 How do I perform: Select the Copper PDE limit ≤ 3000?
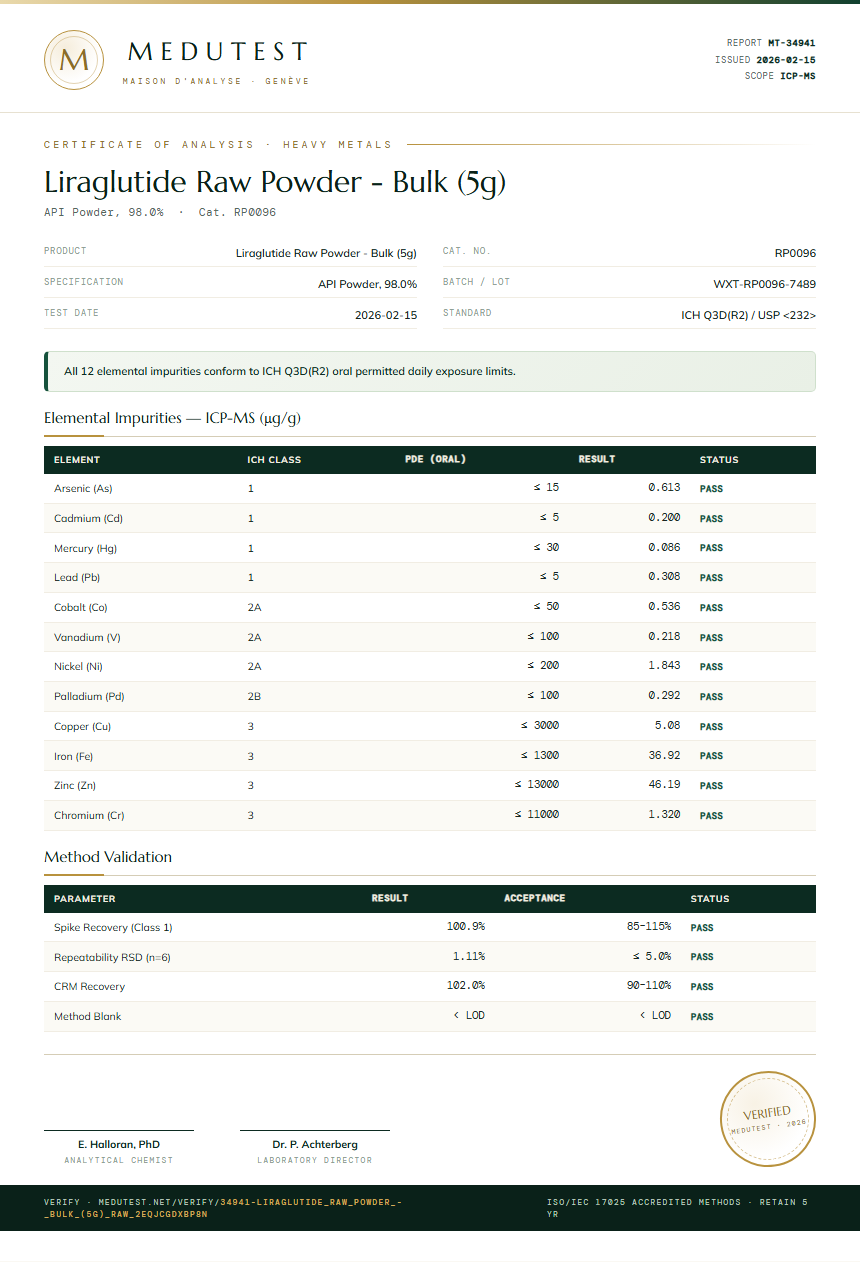click(540, 726)
